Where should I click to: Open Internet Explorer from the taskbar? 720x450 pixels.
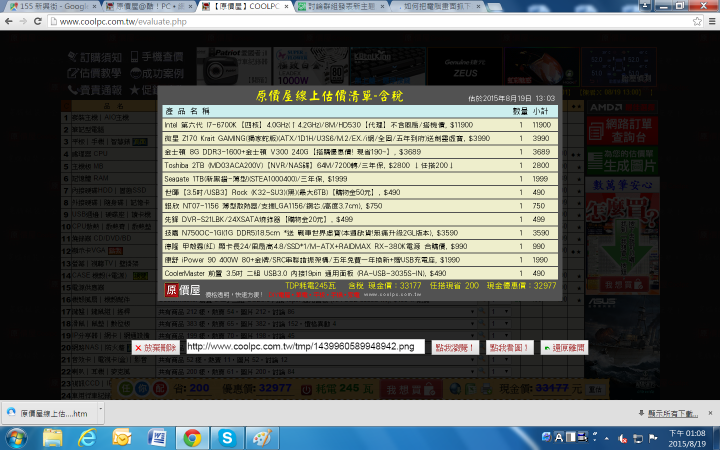(87, 439)
